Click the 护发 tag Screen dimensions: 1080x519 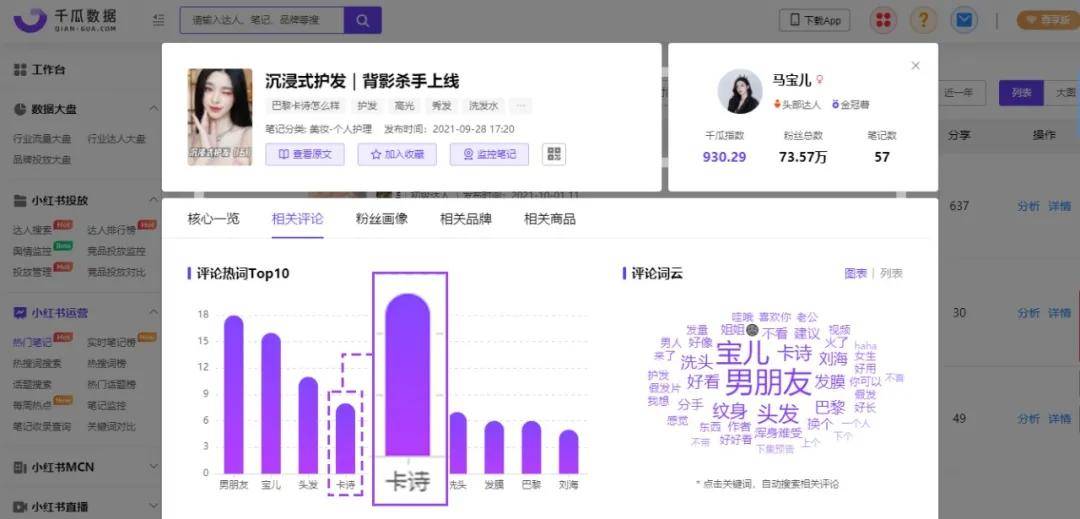point(367,106)
